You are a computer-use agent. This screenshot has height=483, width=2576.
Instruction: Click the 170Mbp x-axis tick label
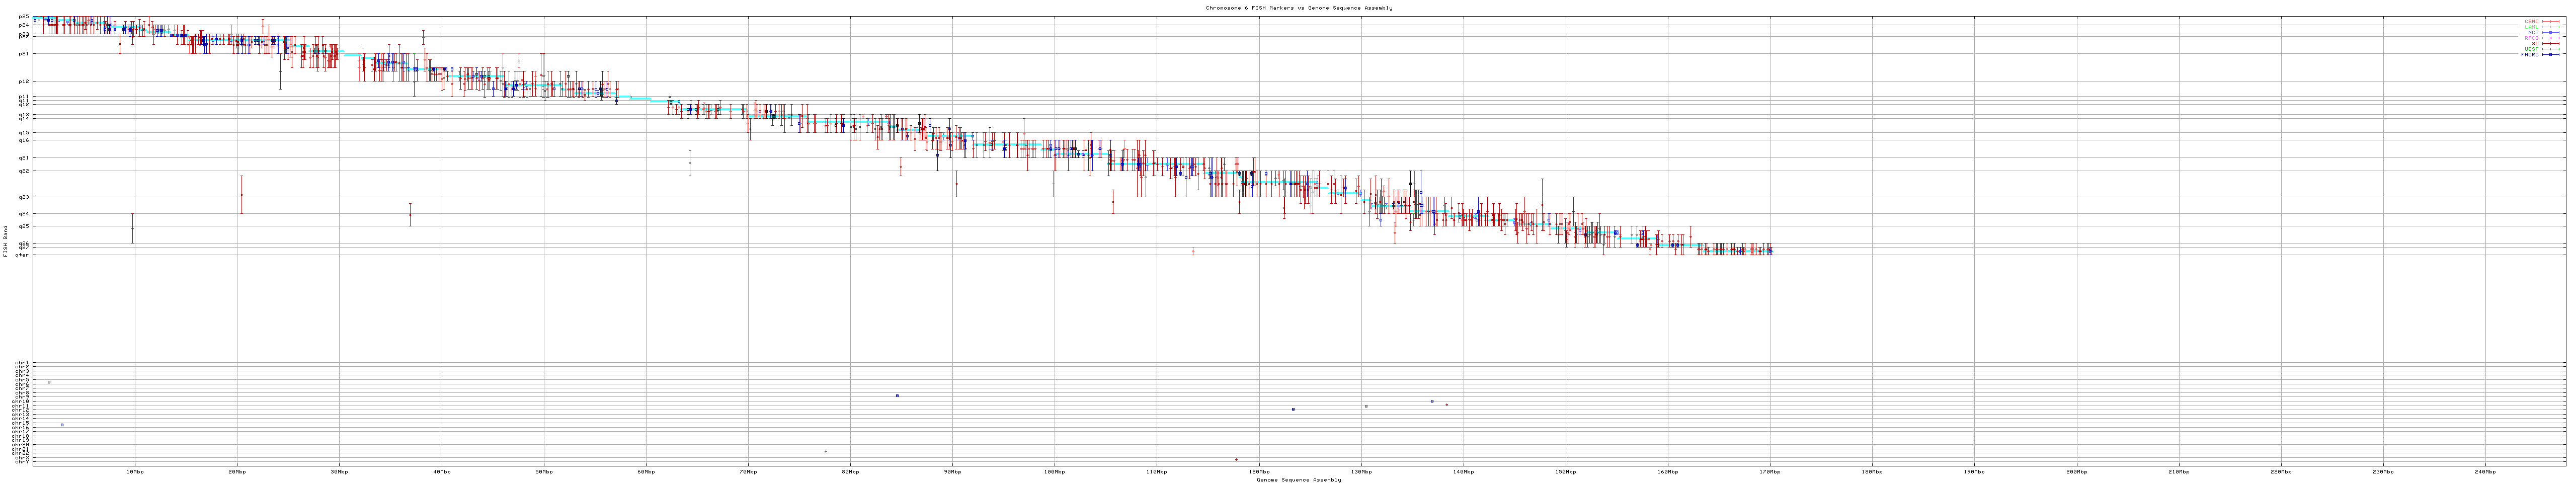coord(1768,471)
